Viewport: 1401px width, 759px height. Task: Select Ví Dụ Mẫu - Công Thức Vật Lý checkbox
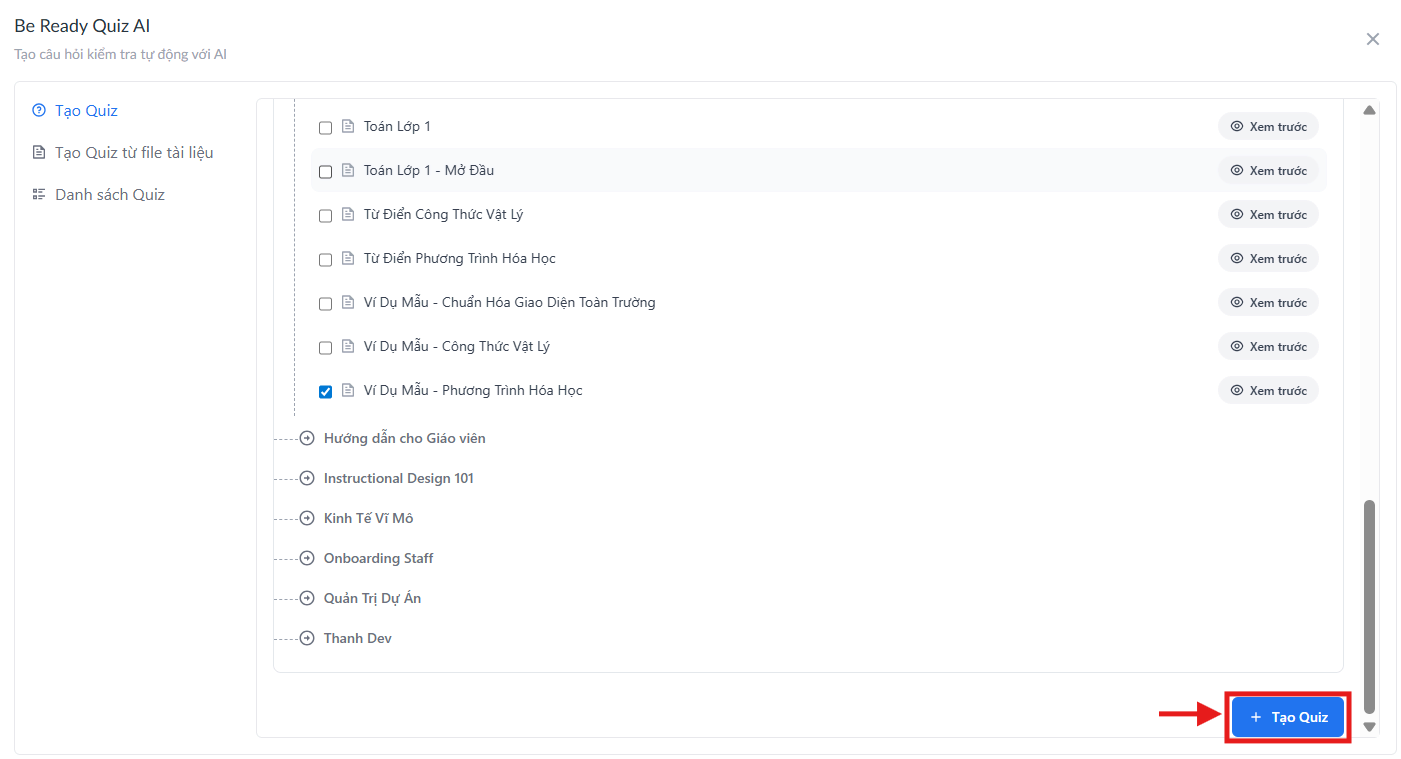coord(325,348)
